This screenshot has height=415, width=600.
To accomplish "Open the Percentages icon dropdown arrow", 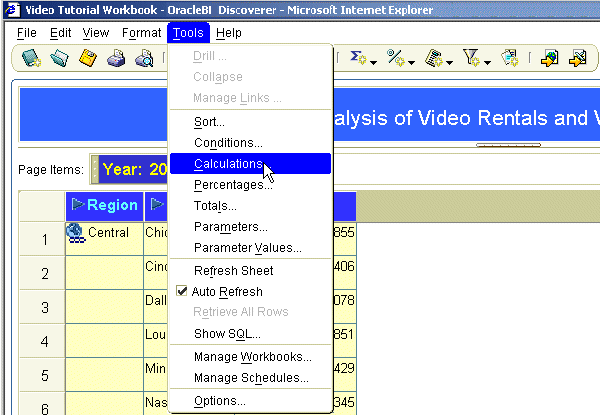I will (411, 62).
